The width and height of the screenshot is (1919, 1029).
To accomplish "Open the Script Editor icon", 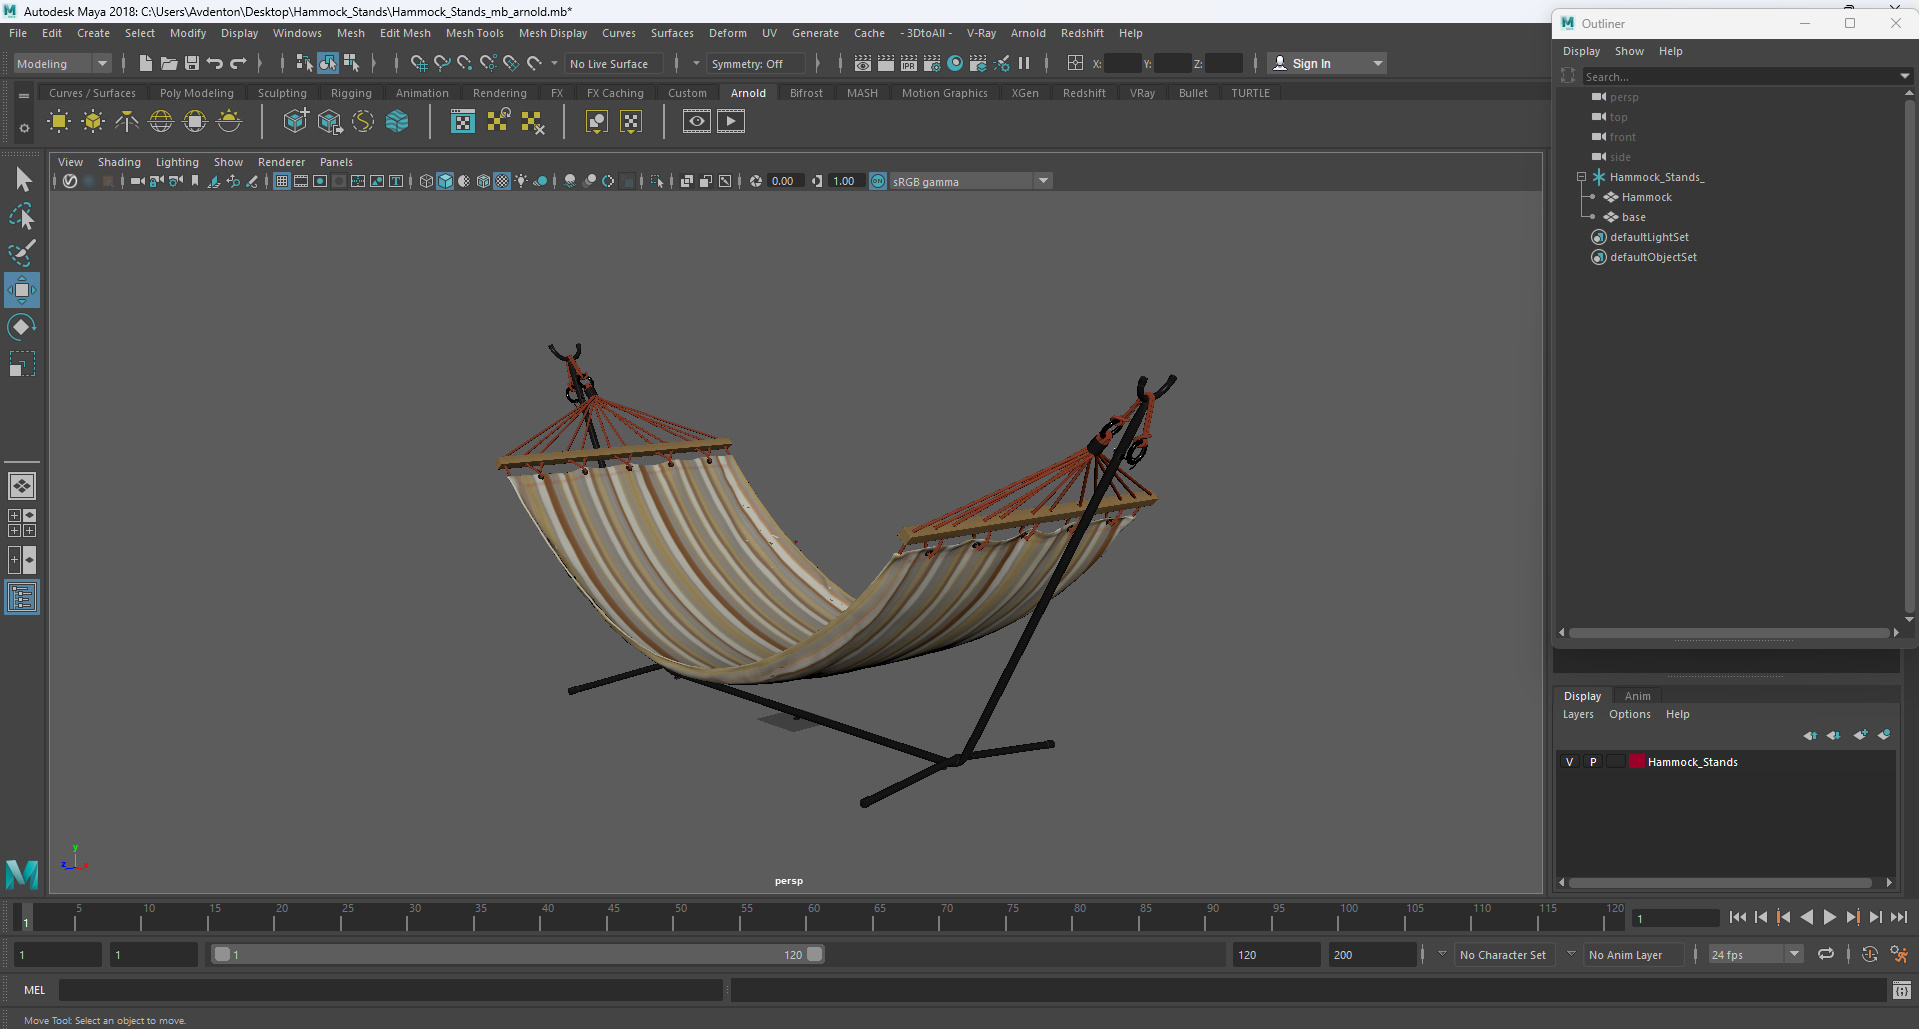I will 1902,990.
